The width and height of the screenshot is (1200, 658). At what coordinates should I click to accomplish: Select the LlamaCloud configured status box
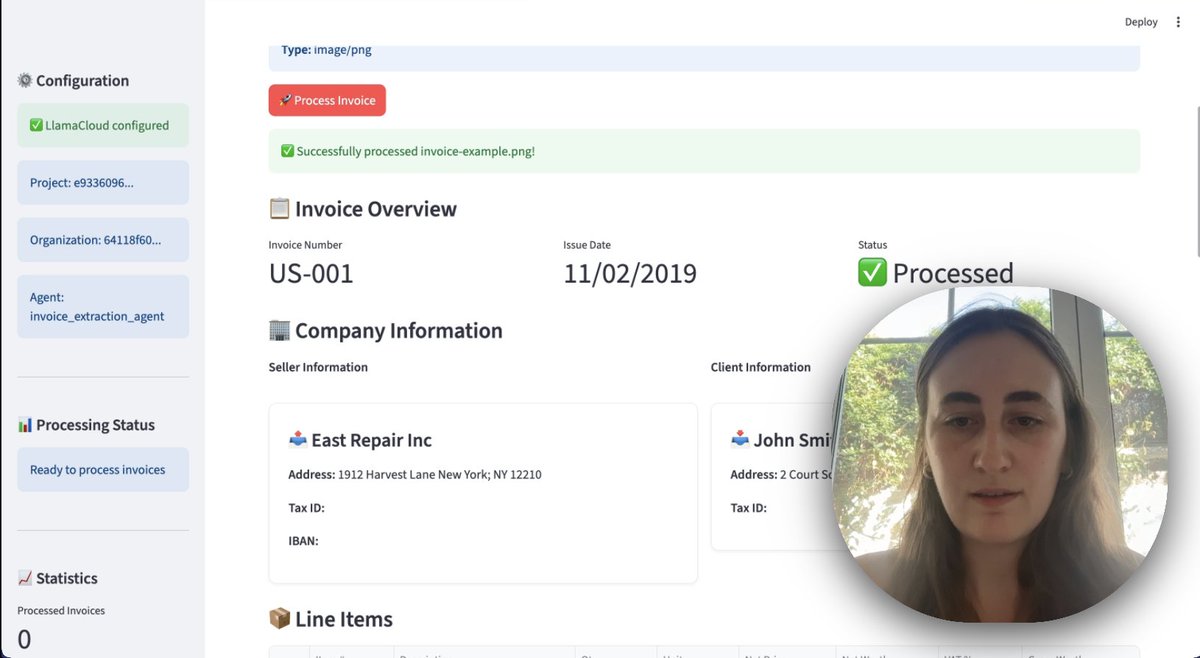click(x=103, y=126)
